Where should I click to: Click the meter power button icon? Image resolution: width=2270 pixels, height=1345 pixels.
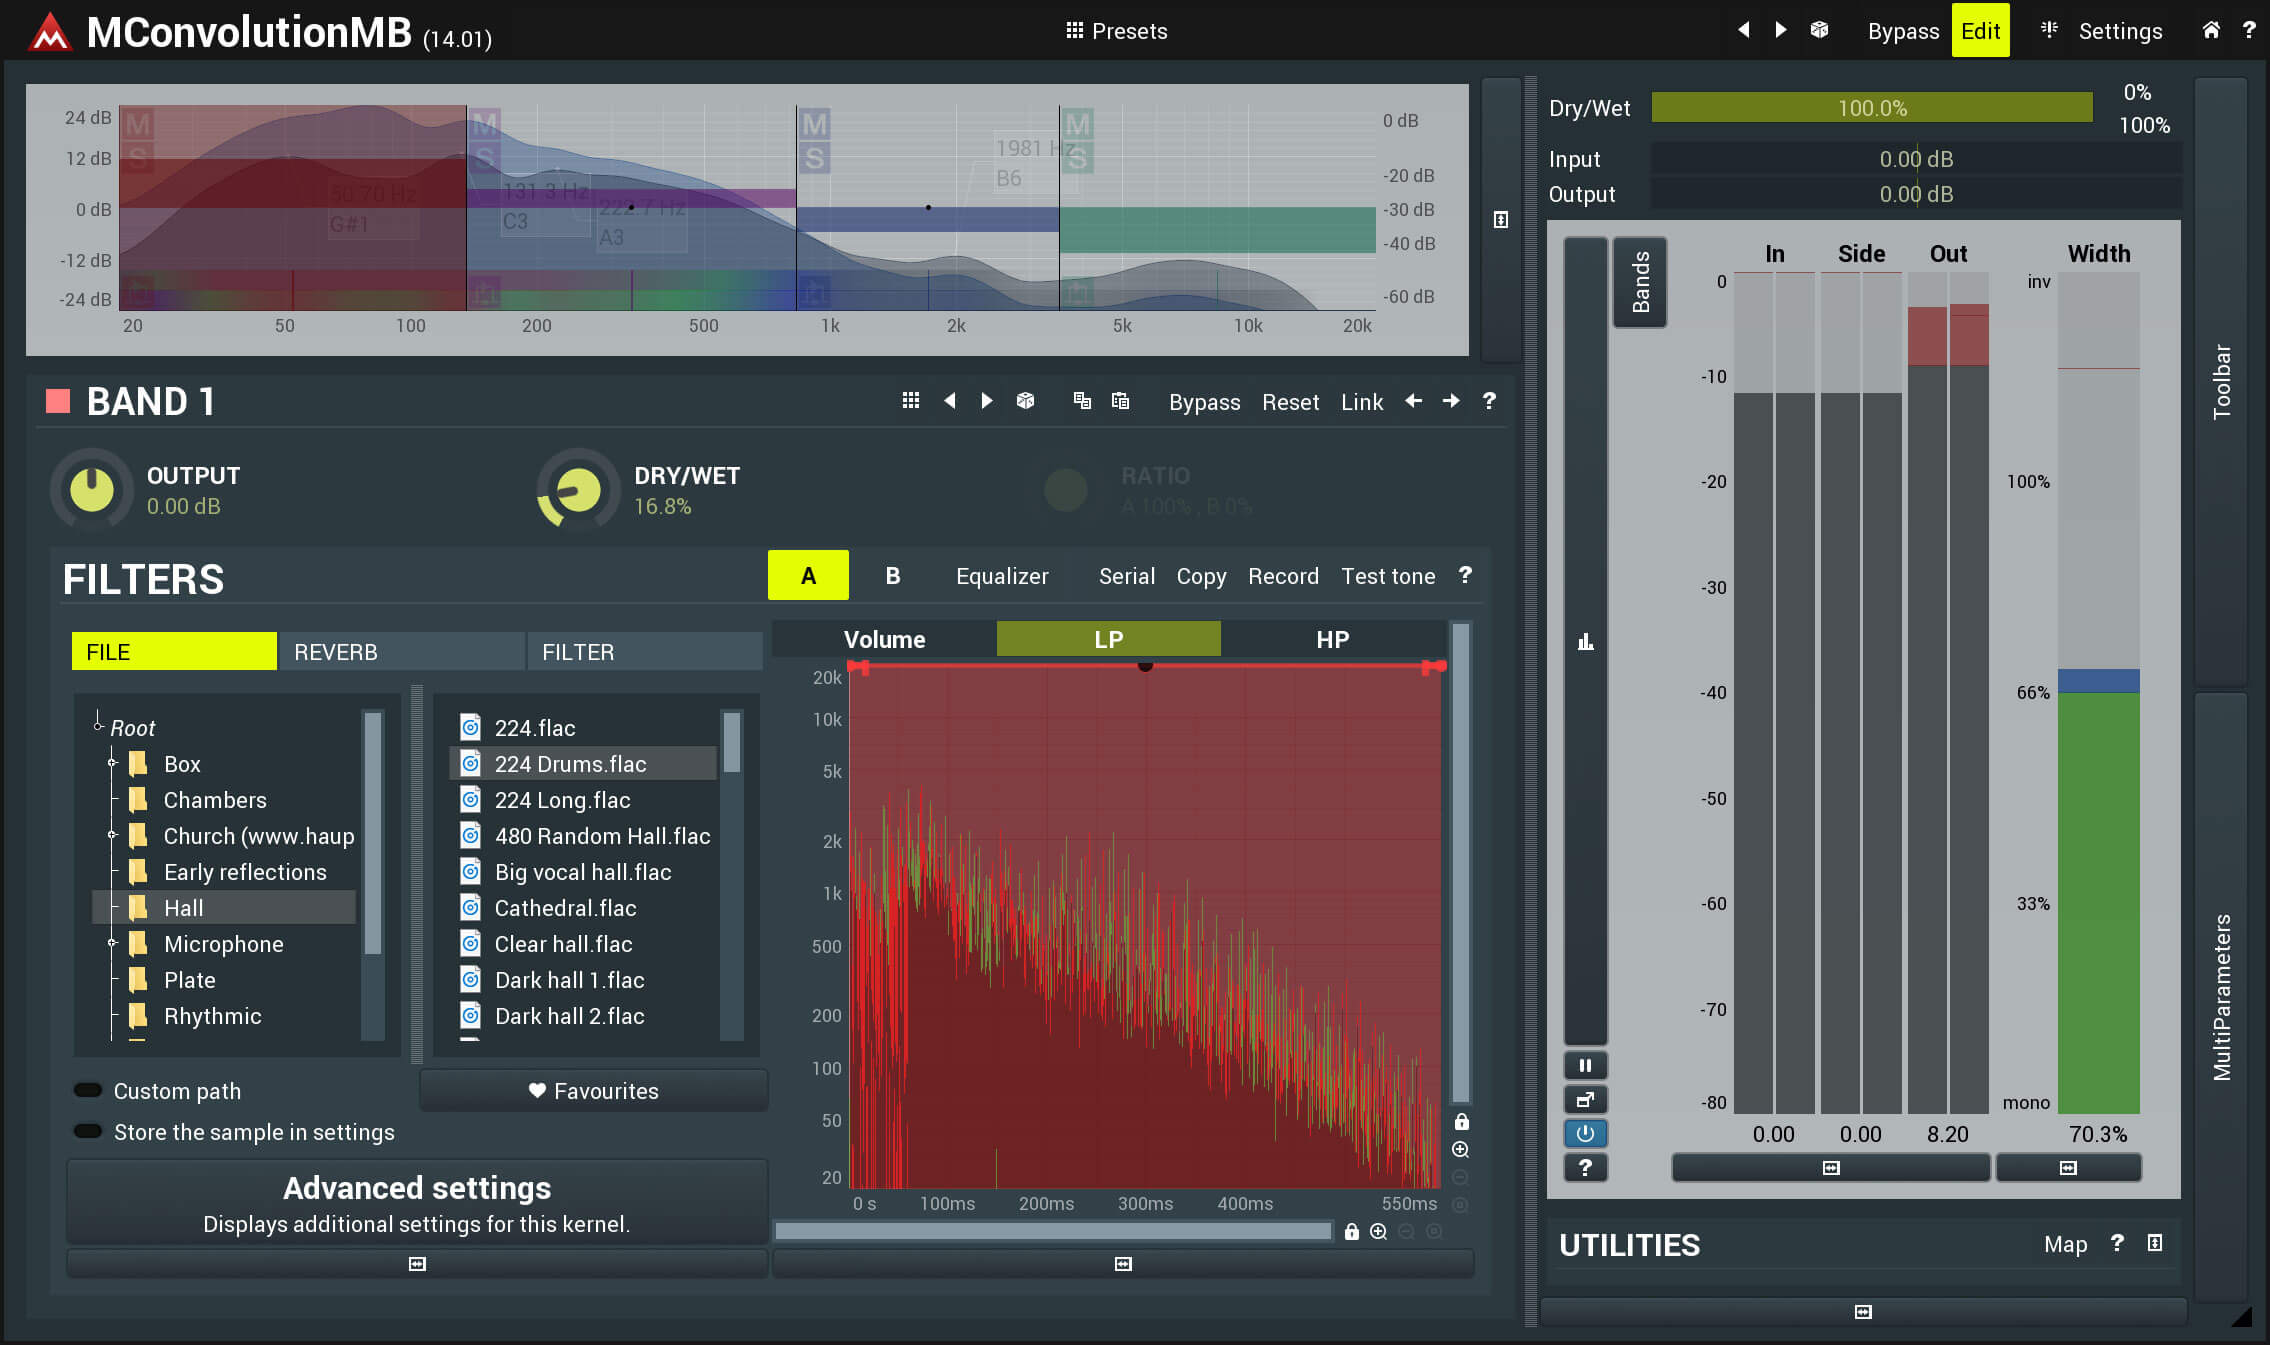(x=1585, y=1133)
